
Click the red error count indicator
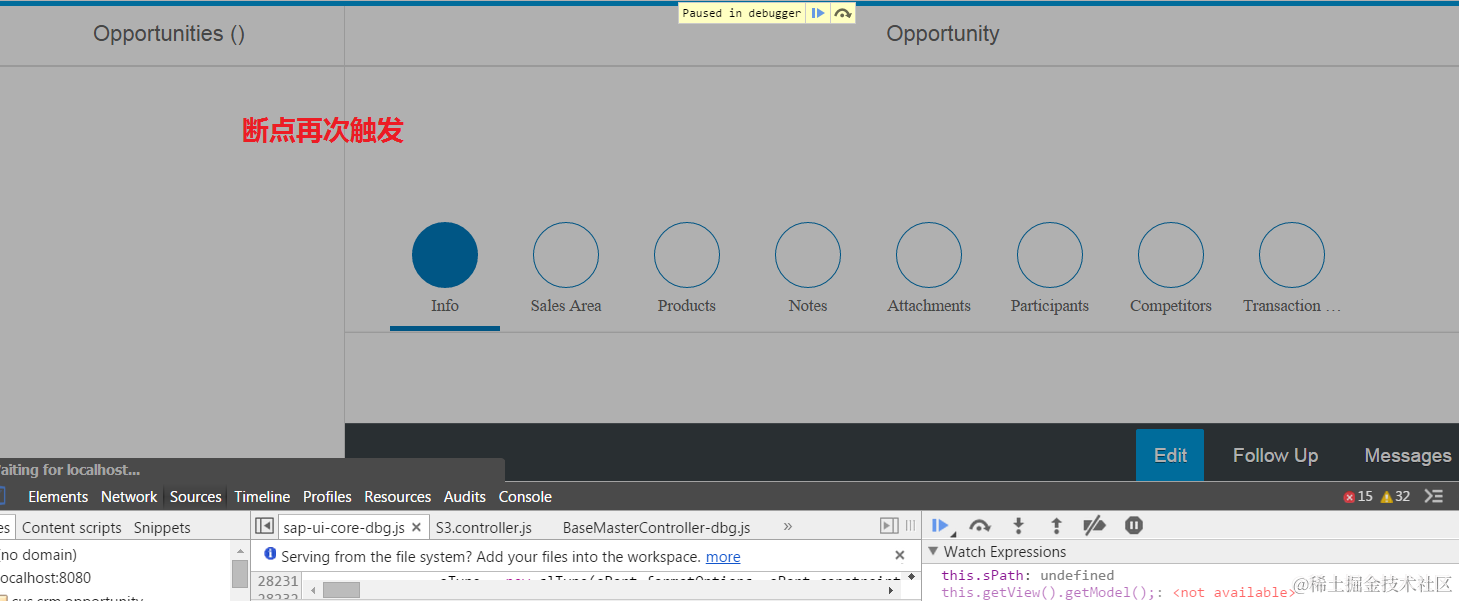1358,497
